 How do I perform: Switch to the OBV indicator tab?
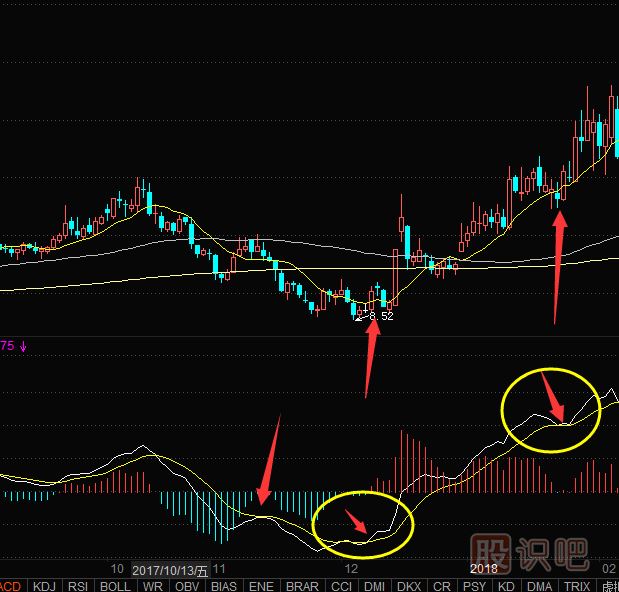187,585
